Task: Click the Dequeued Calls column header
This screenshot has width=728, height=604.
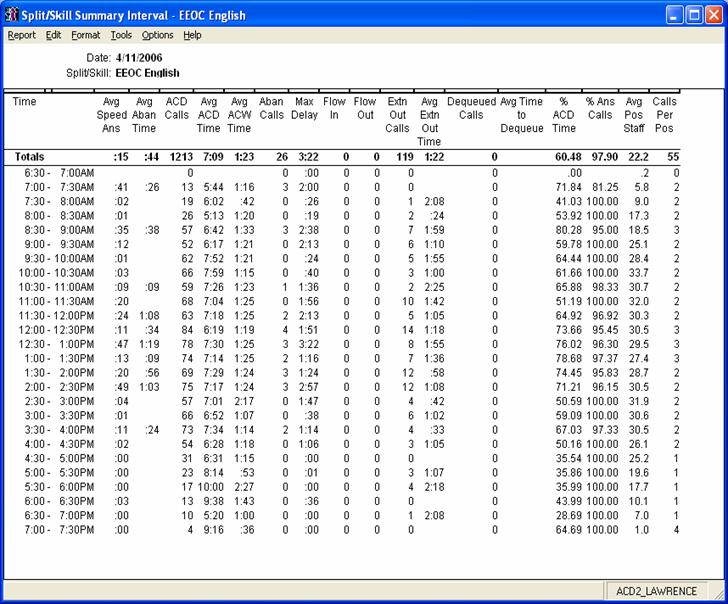Action: [471, 108]
